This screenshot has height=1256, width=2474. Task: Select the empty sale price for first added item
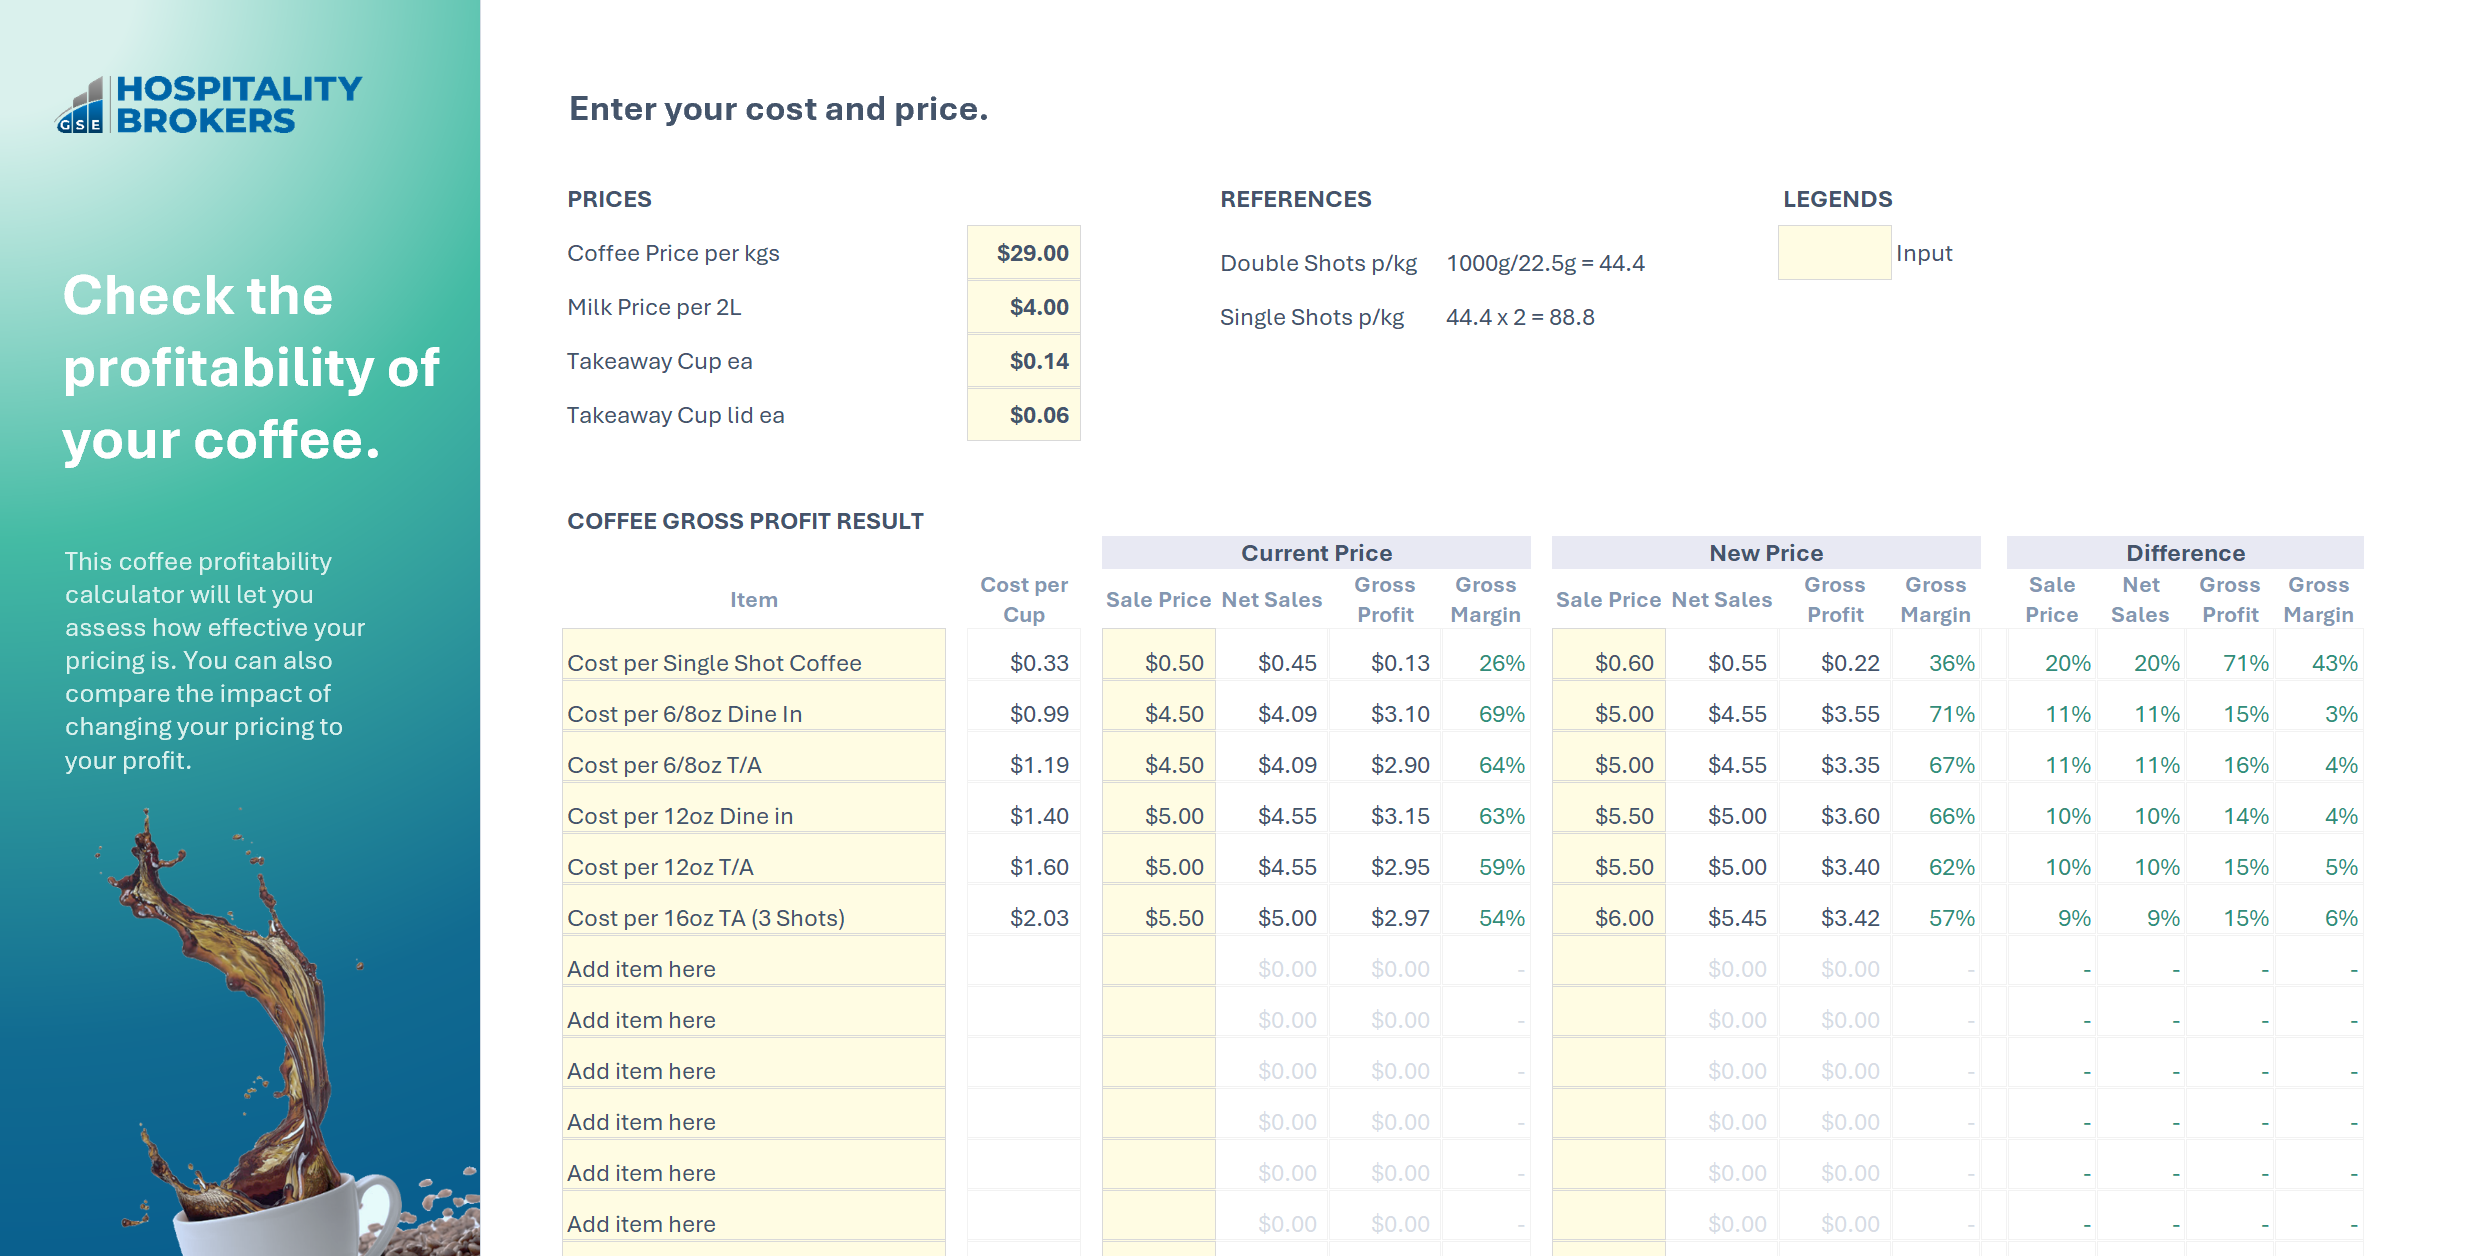[1158, 961]
